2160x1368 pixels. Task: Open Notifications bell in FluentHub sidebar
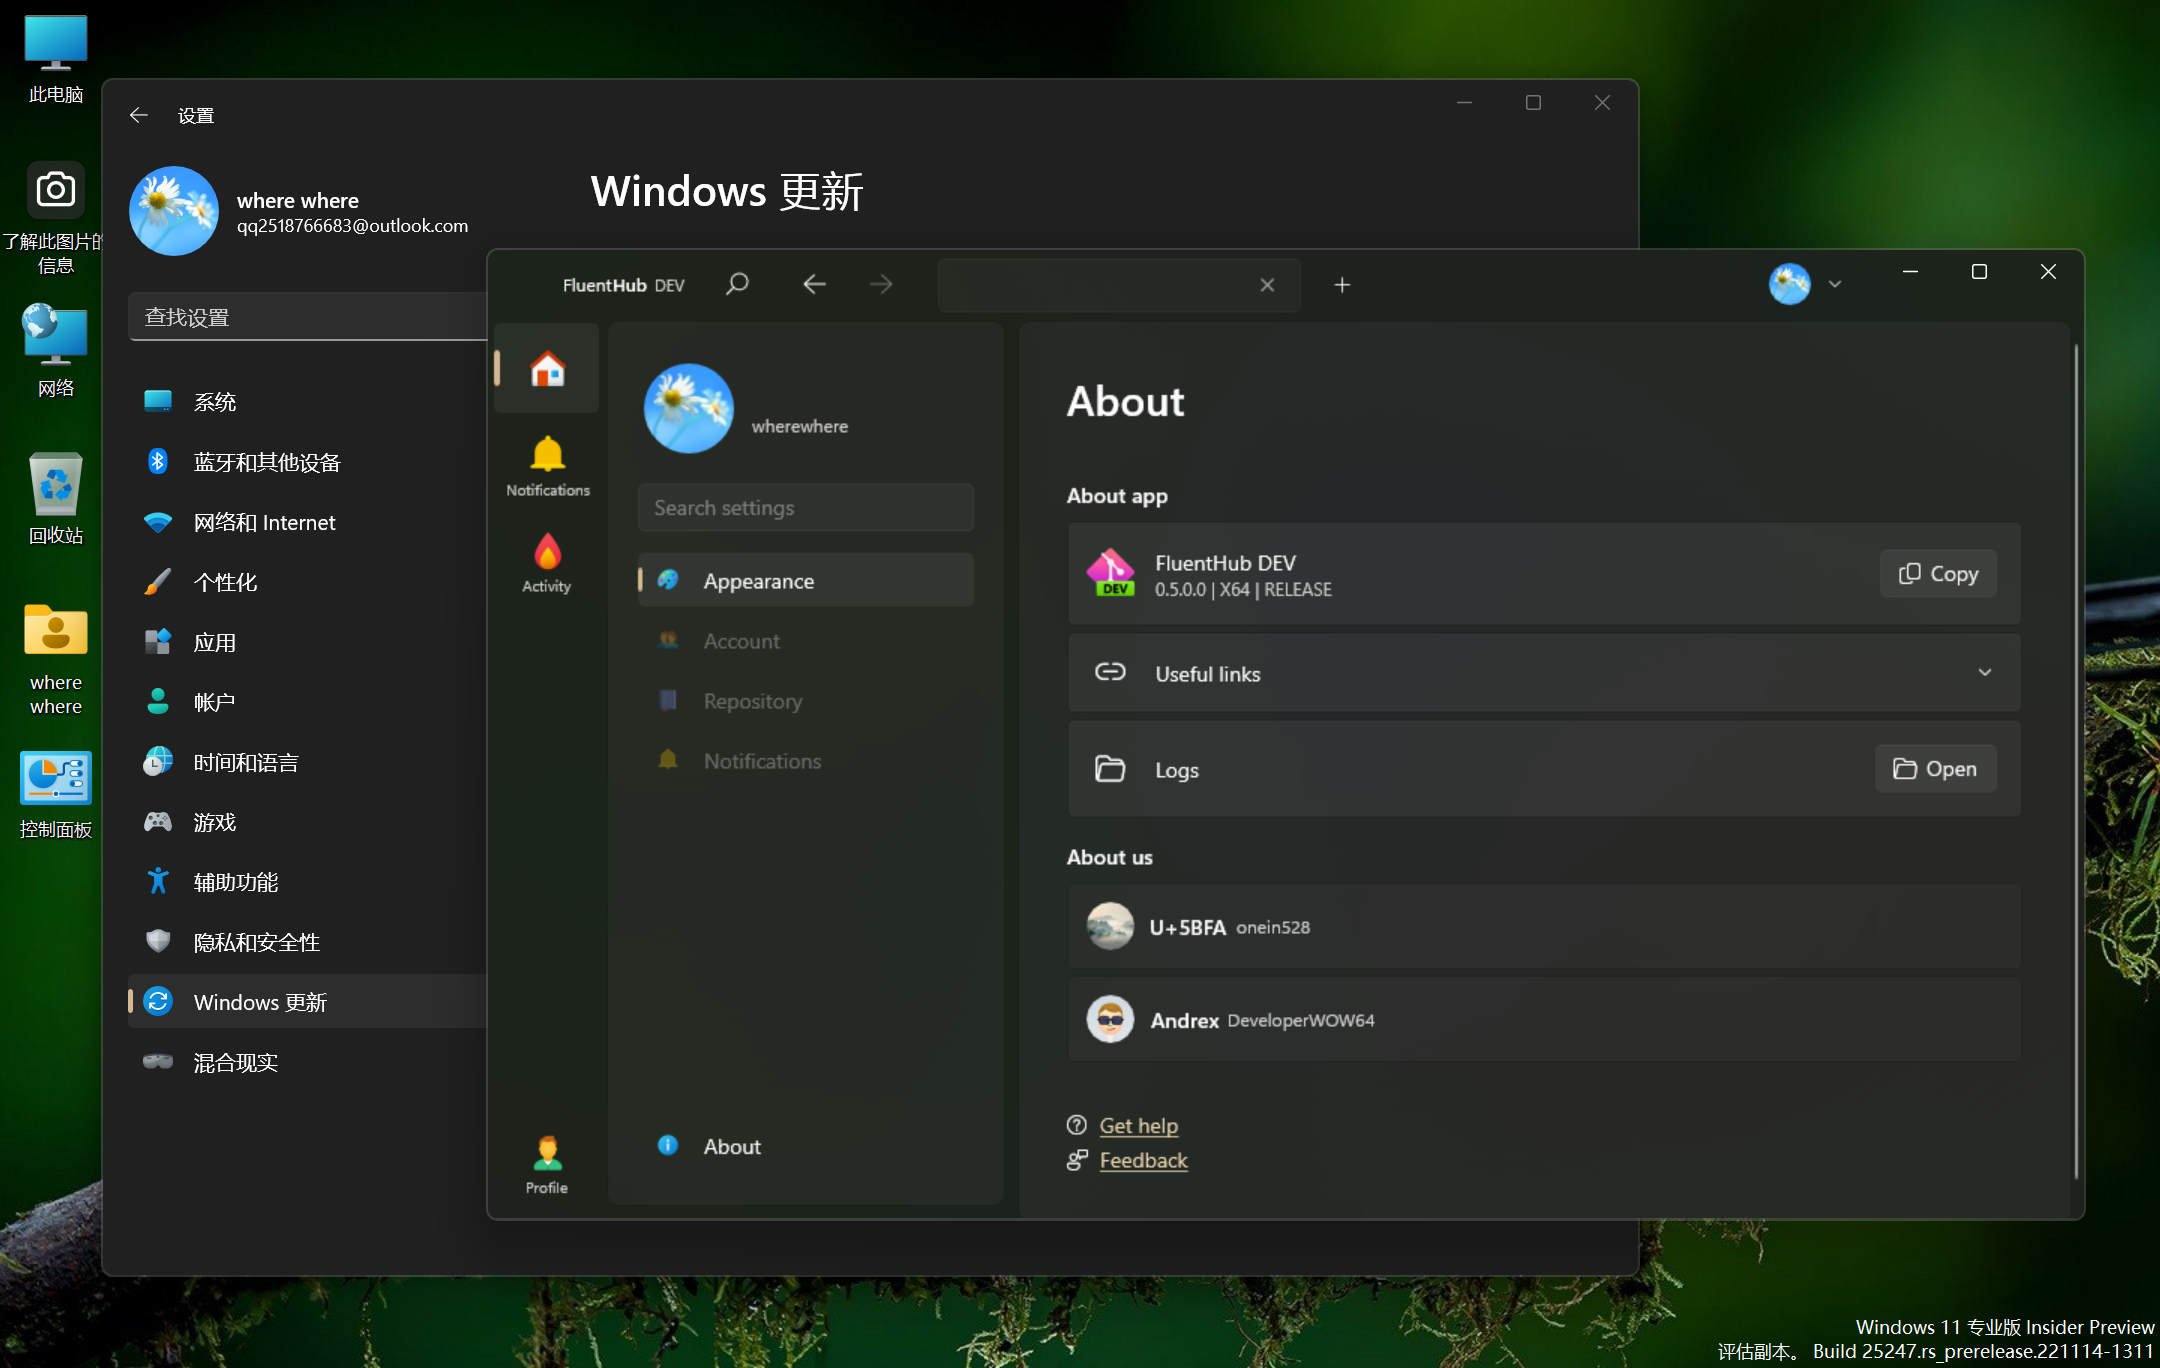tap(547, 466)
